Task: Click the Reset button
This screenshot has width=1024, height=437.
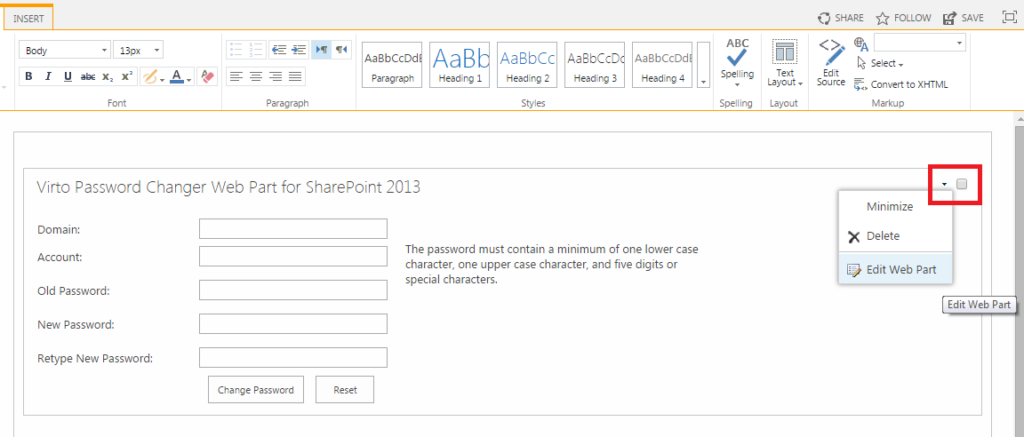Action: click(x=345, y=390)
